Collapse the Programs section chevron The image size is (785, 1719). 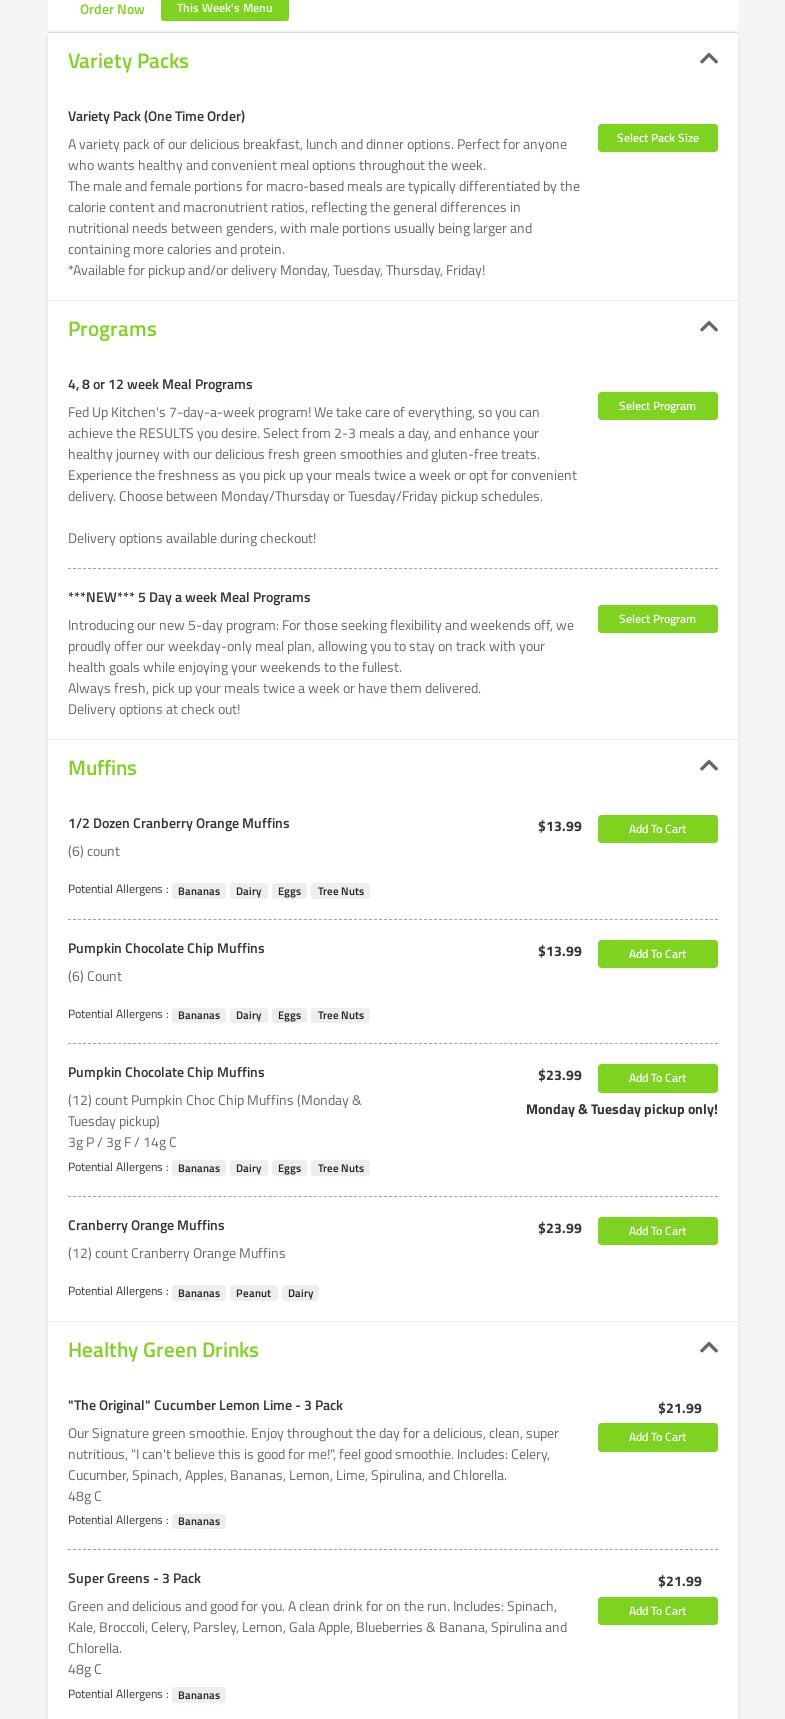[709, 327]
